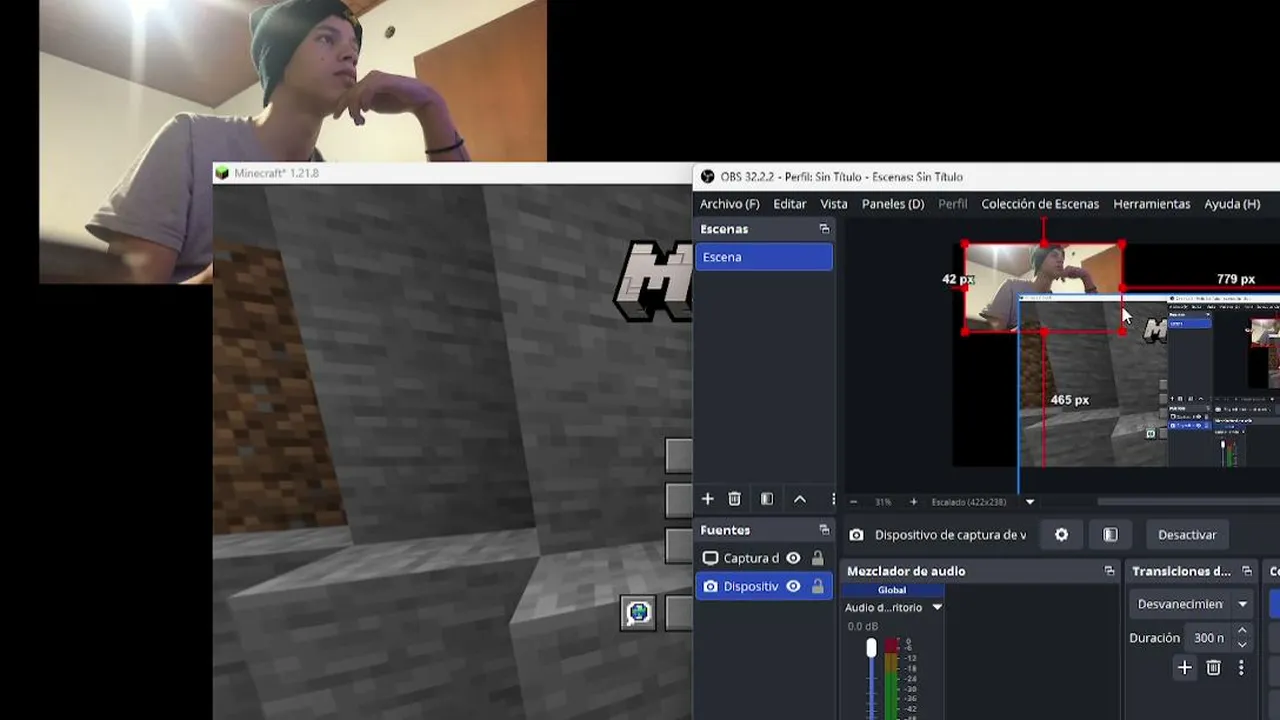The width and height of the screenshot is (1280, 720).
Task: Select the Global tab in audio mixer
Action: click(x=892, y=590)
